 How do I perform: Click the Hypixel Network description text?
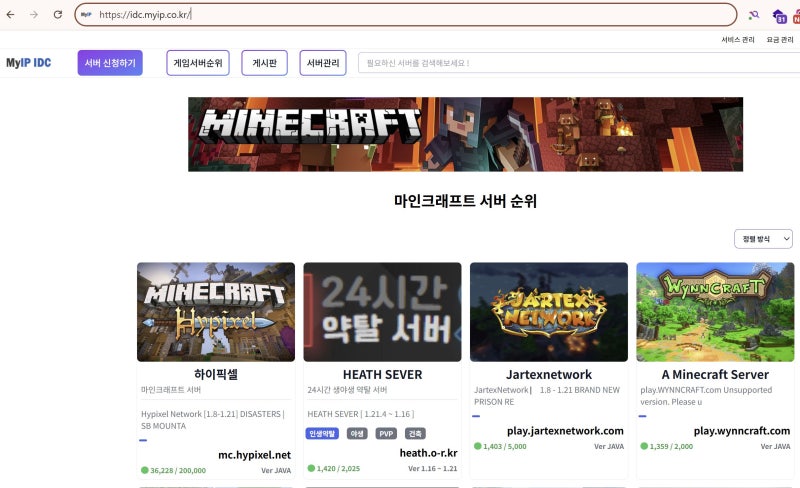213,420
